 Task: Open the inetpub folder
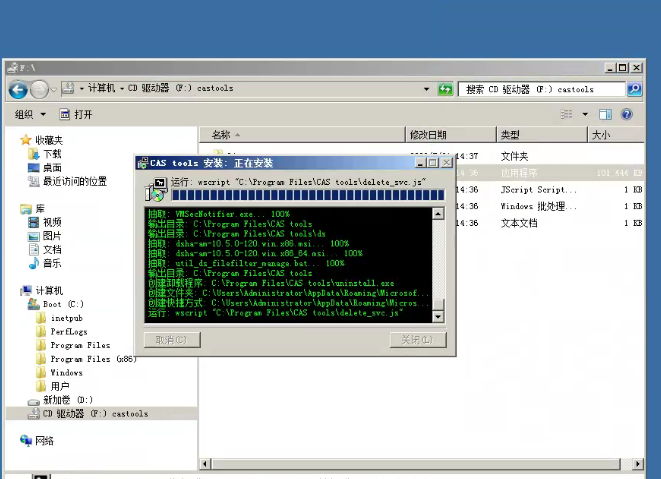point(66,318)
